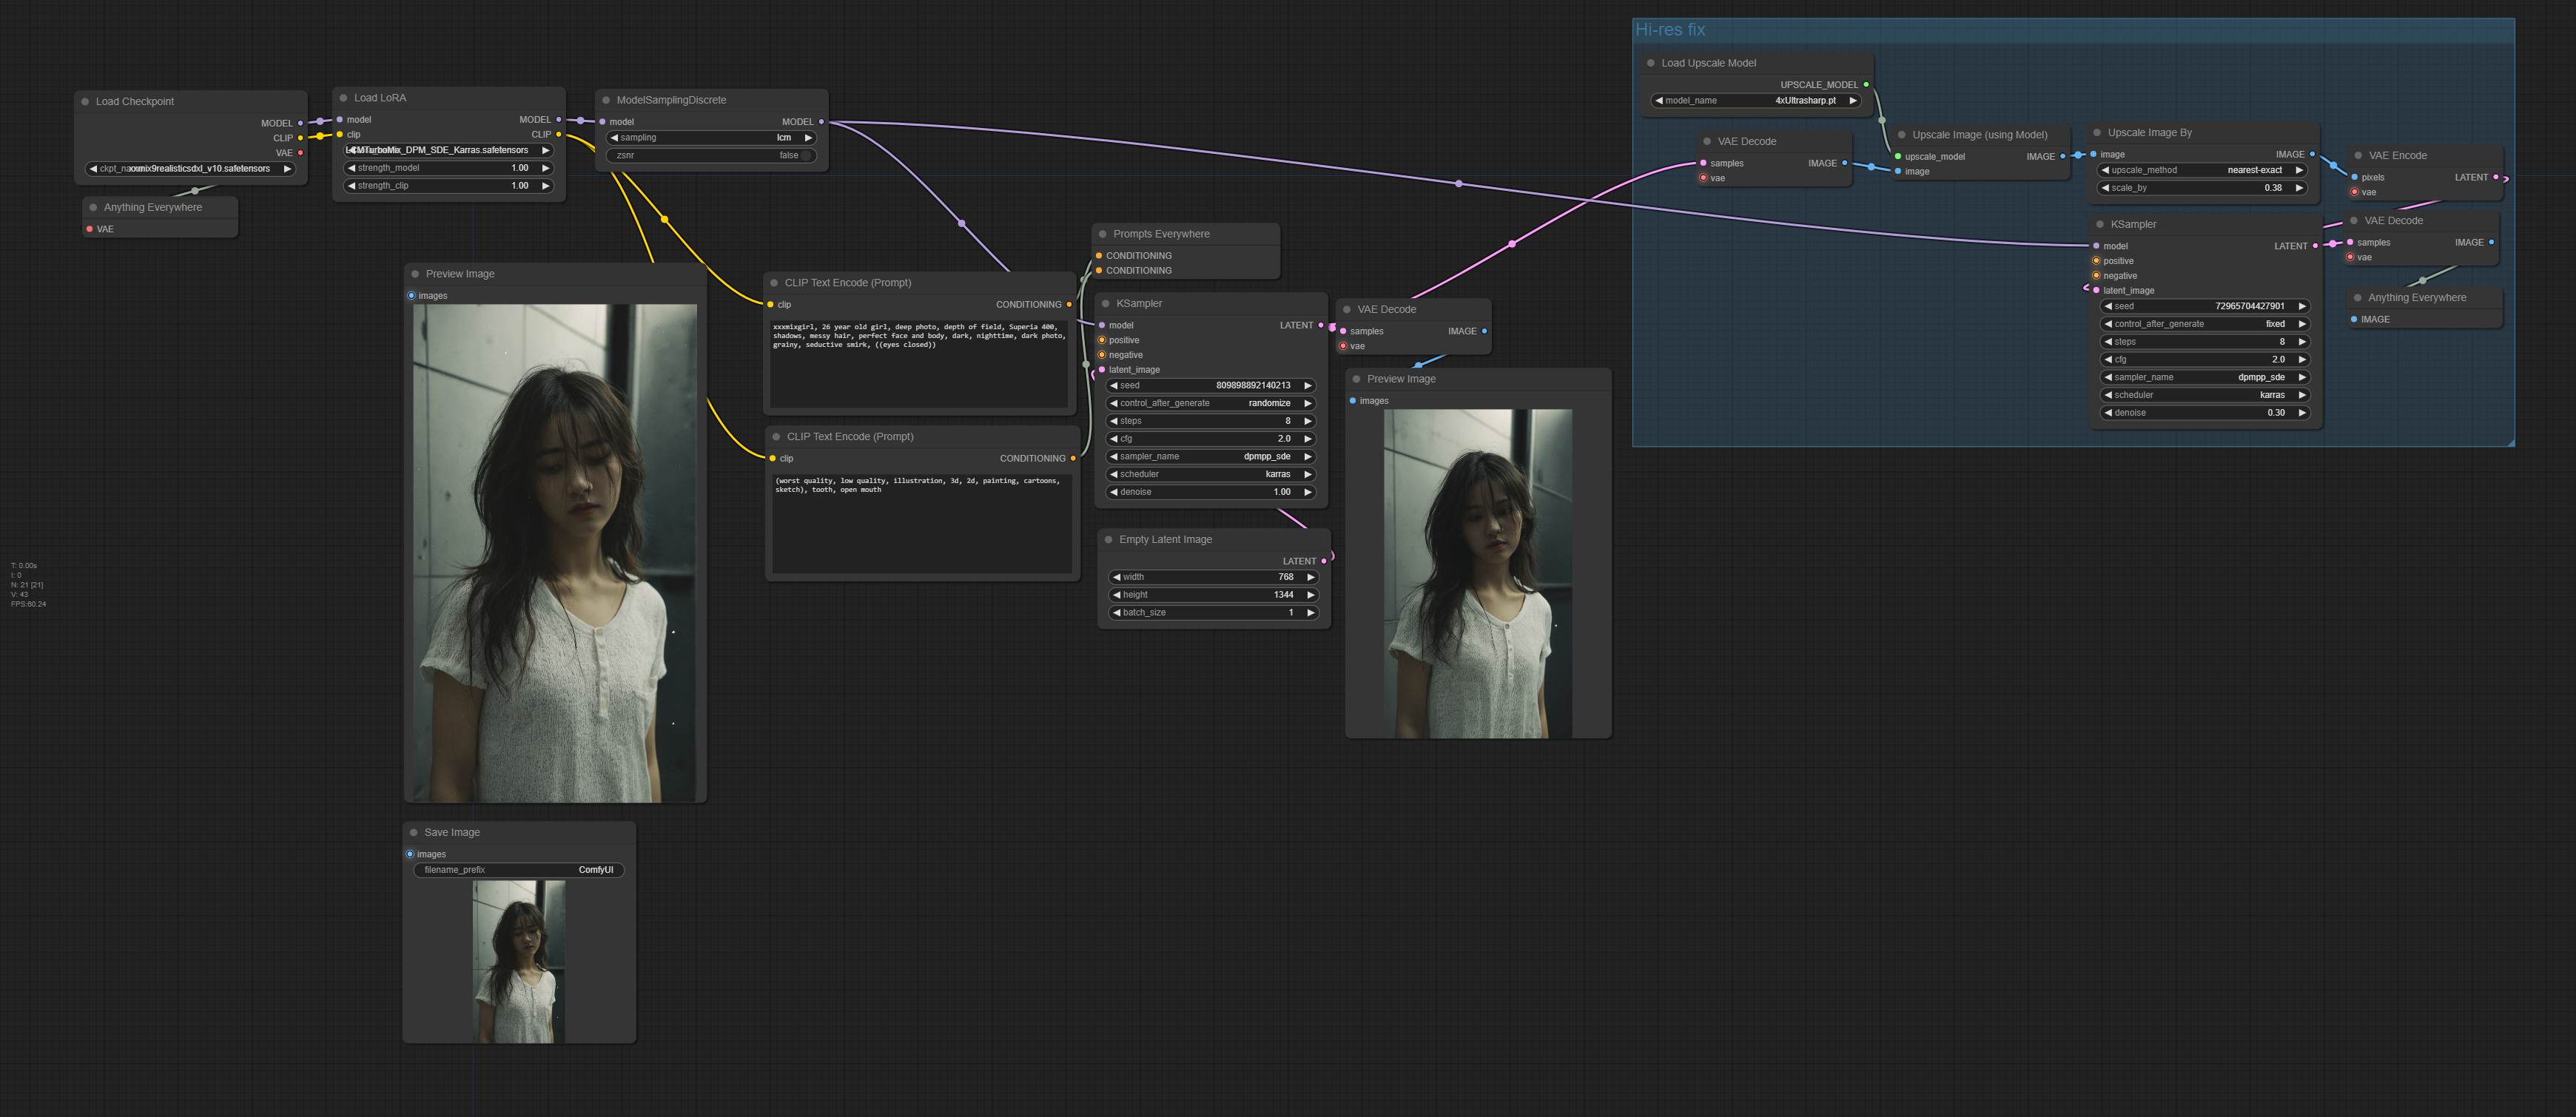Open the scheduler karras dropdown in Hi-res fix KSampler
2576x1117 pixels.
click(2204, 395)
